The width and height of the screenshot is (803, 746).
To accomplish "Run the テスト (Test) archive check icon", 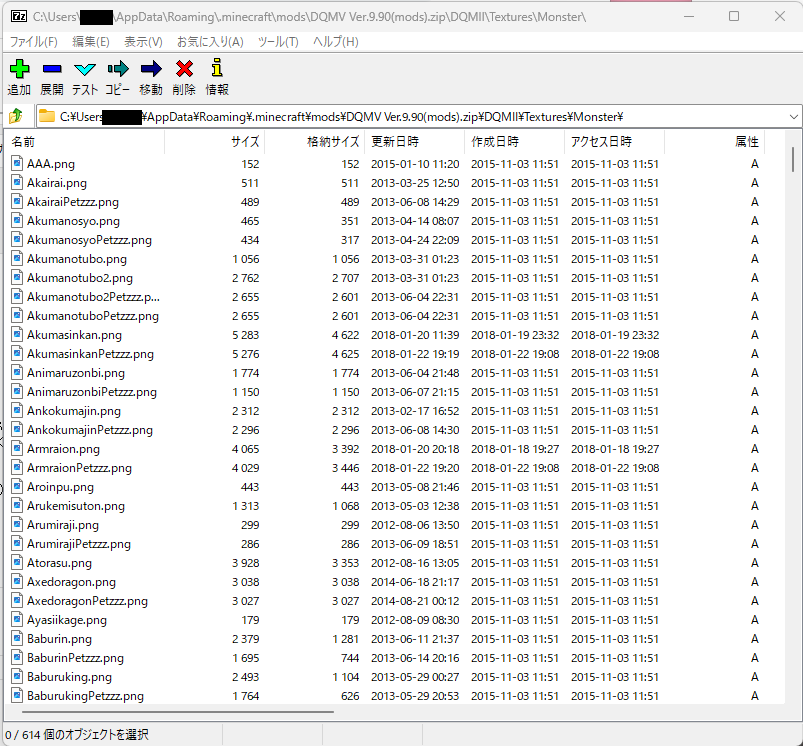I will [x=85, y=69].
